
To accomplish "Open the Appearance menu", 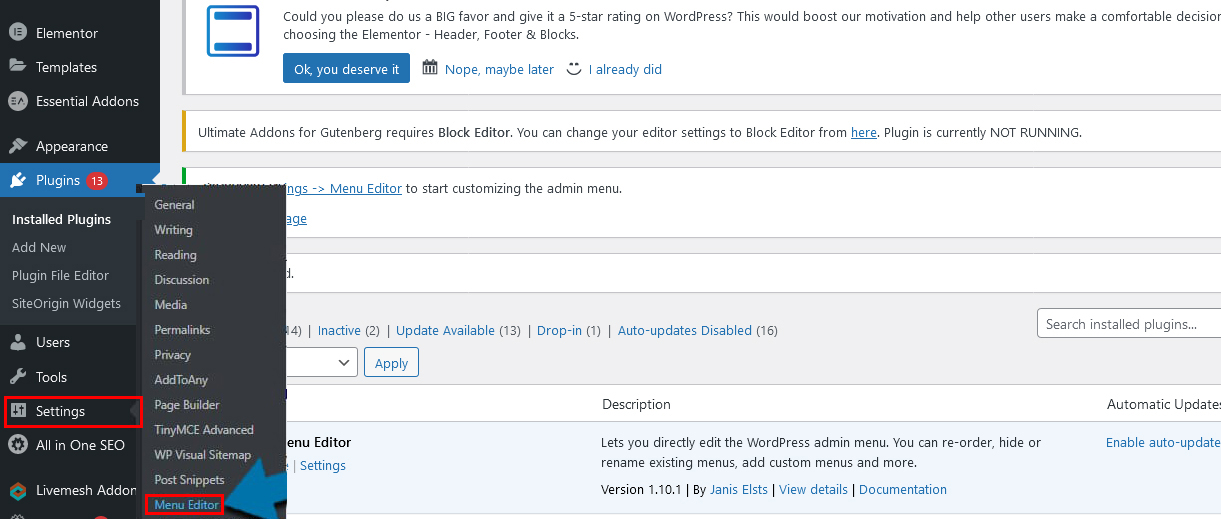I will click(72, 146).
